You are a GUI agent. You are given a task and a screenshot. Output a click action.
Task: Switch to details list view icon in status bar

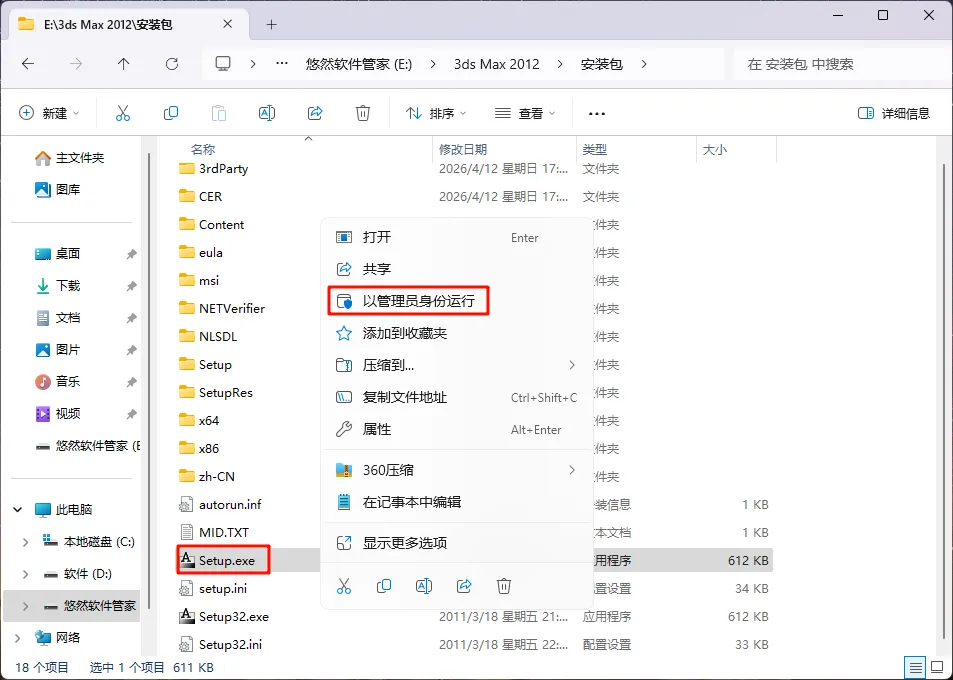point(915,668)
